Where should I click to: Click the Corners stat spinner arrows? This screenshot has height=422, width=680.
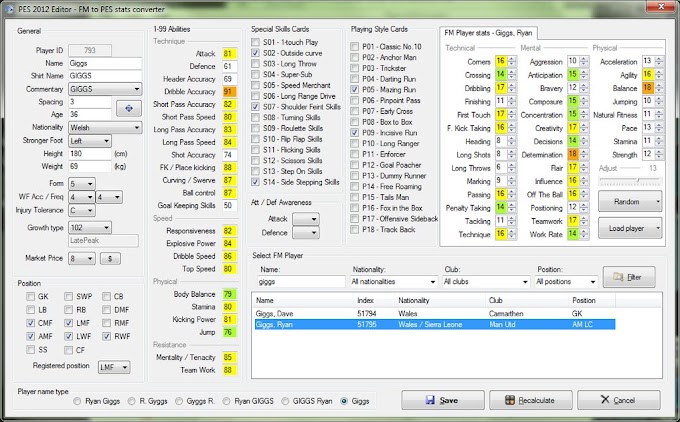tap(512, 62)
